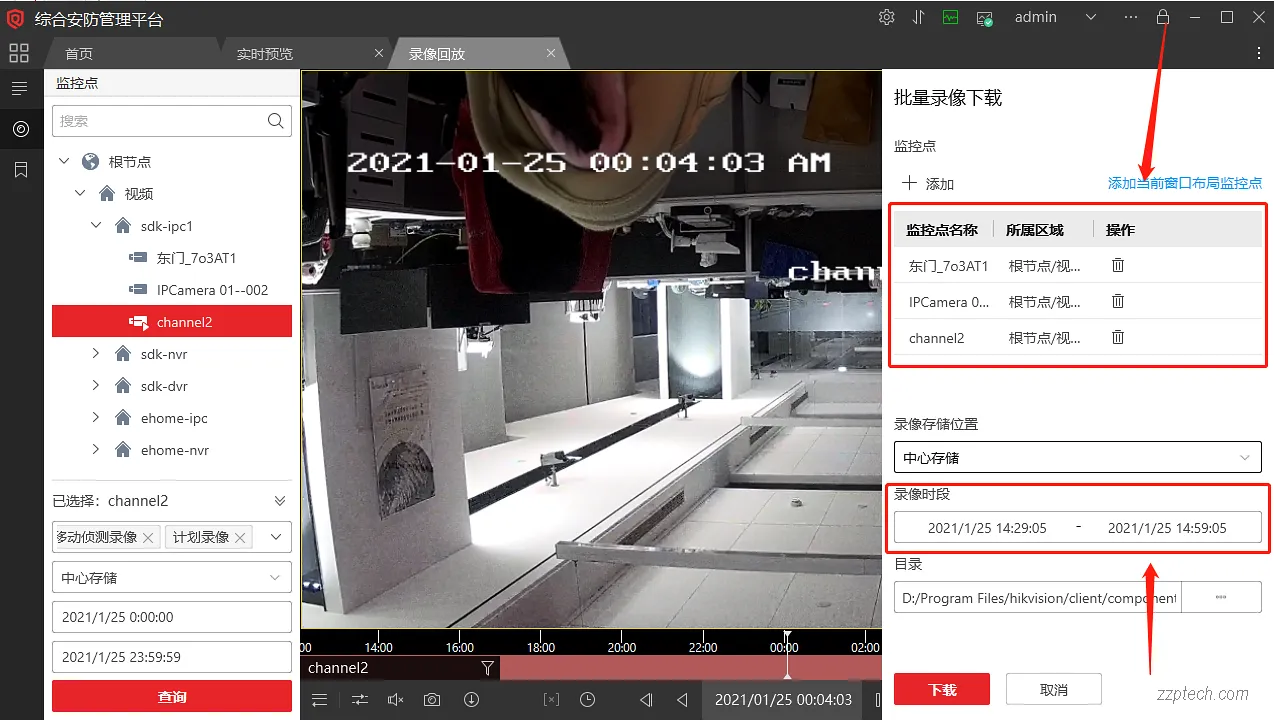Lock the screen using the padlock icon

pos(1162,17)
